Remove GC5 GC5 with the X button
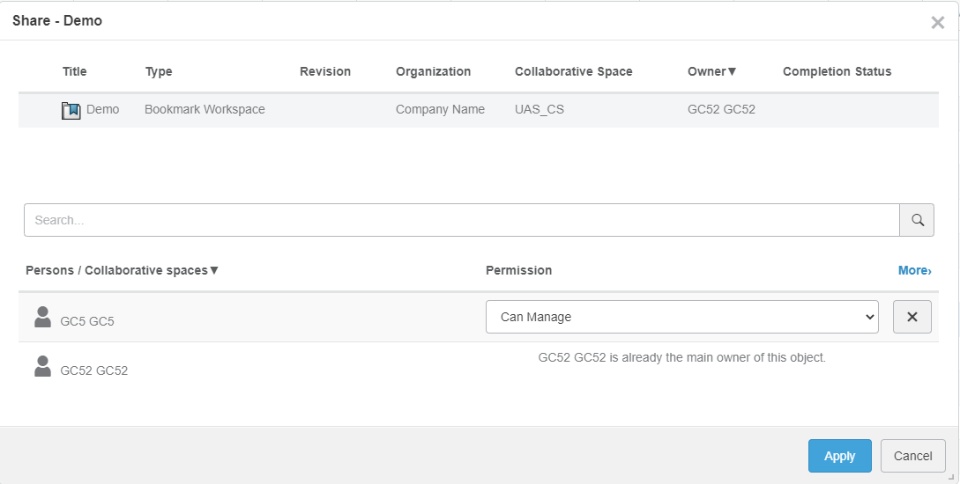Viewport: 960px width, 484px height. pos(912,317)
